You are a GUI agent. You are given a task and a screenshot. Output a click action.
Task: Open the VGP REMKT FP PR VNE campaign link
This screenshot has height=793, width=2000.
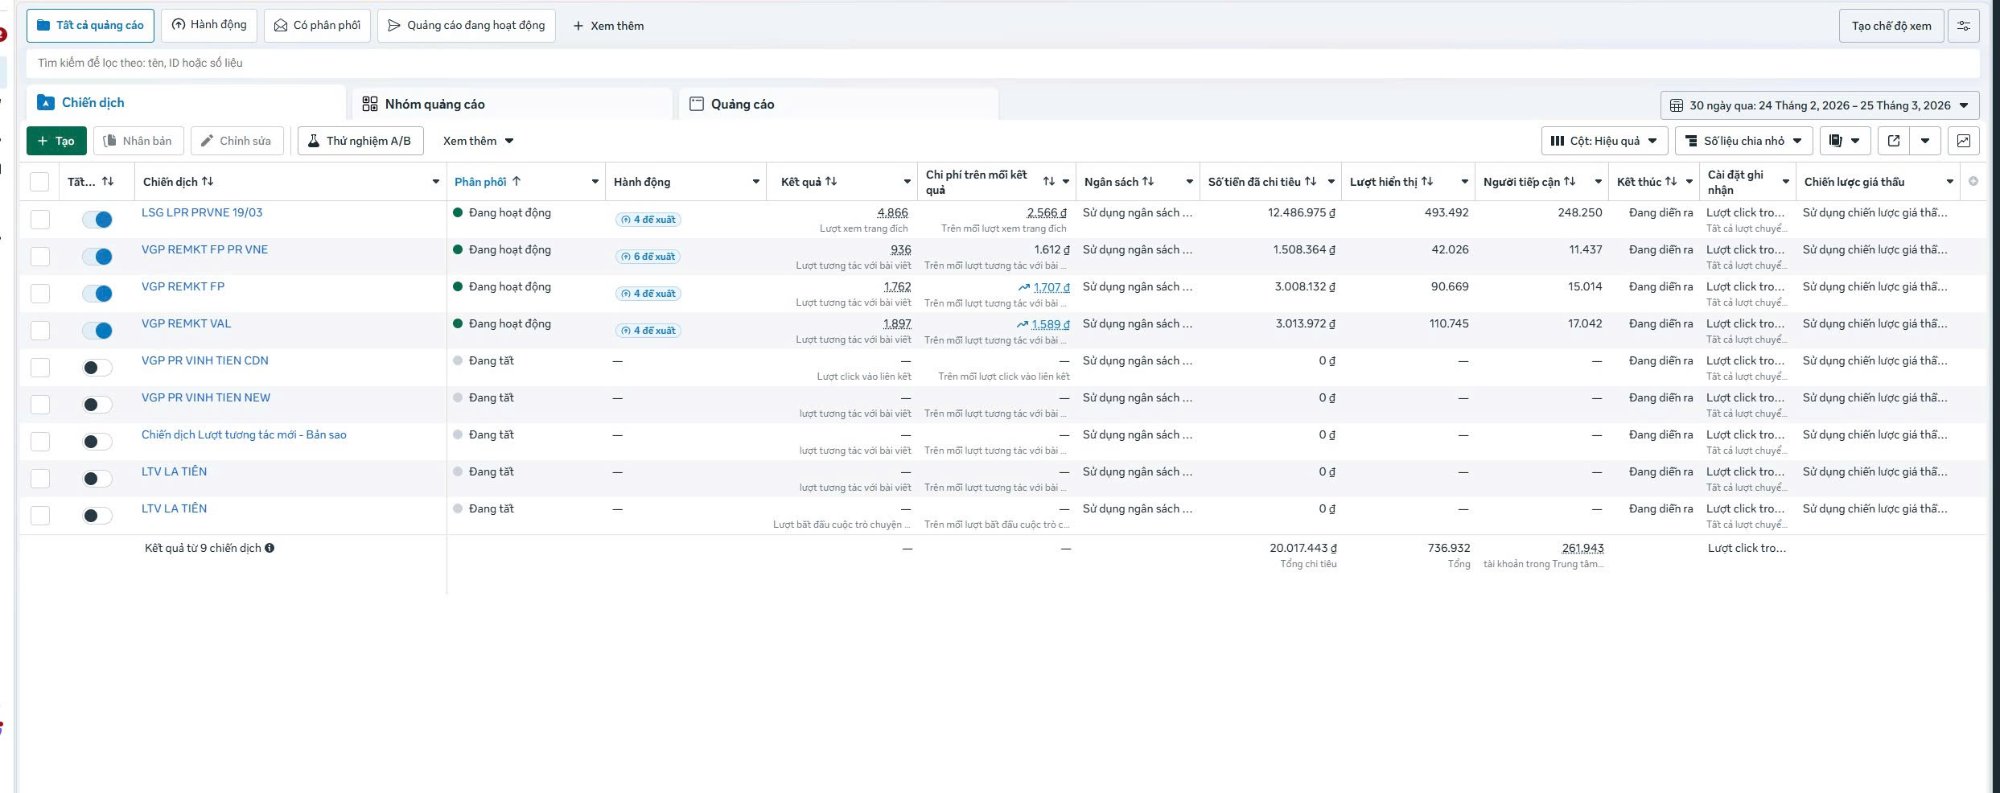pyautogui.click(x=204, y=250)
